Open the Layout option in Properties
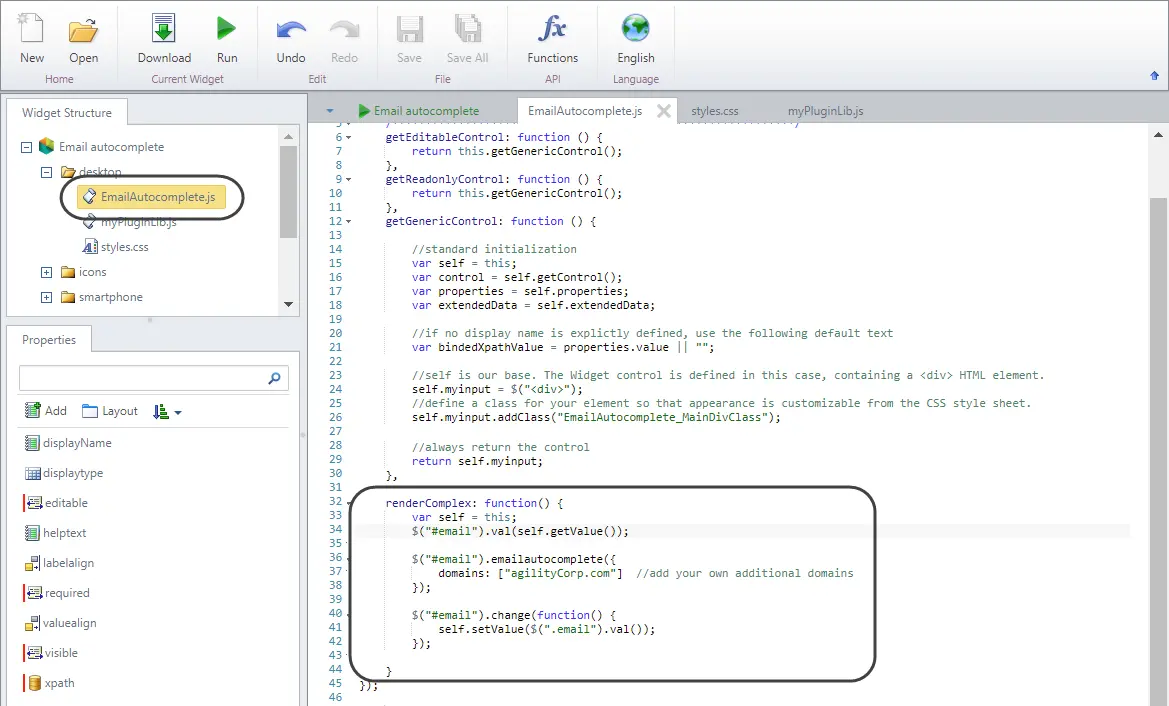1169x706 pixels. [x=110, y=411]
